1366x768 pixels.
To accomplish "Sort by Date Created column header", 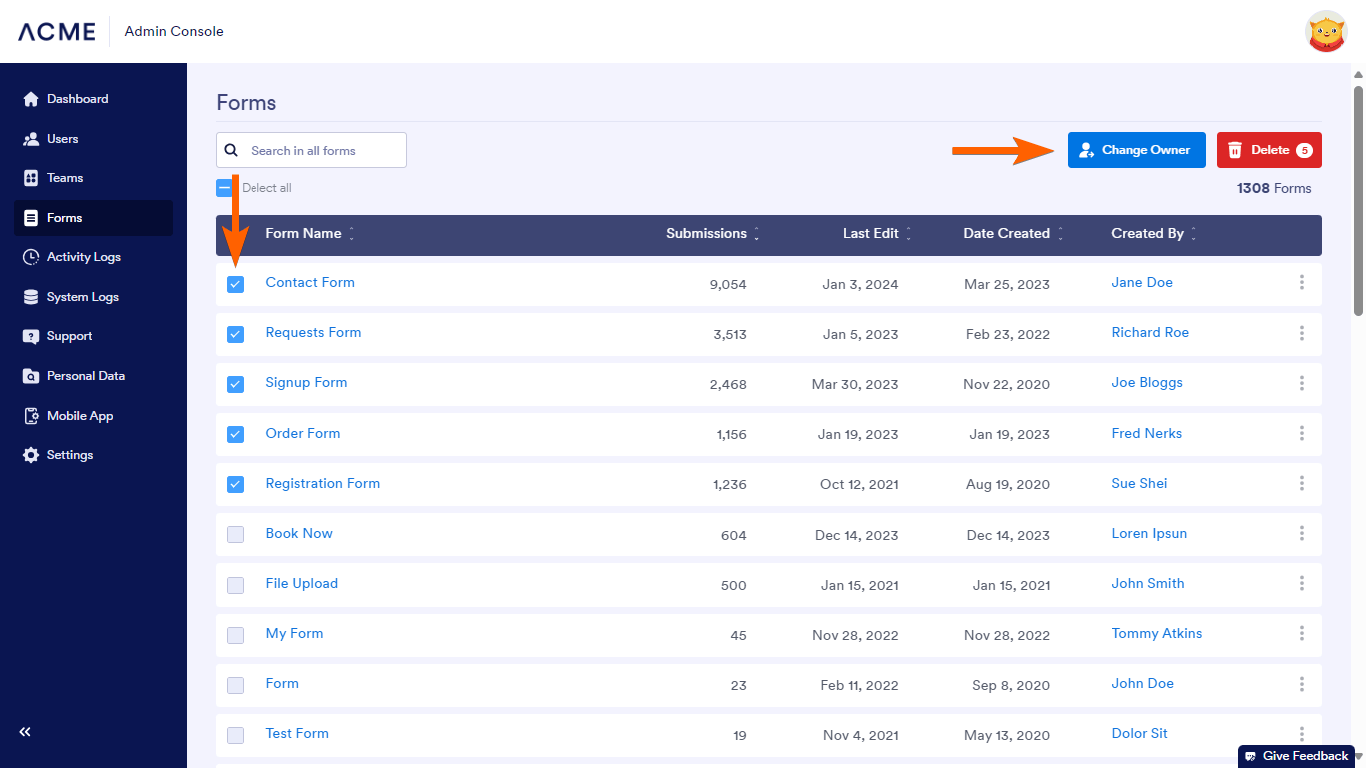I will (x=1006, y=234).
